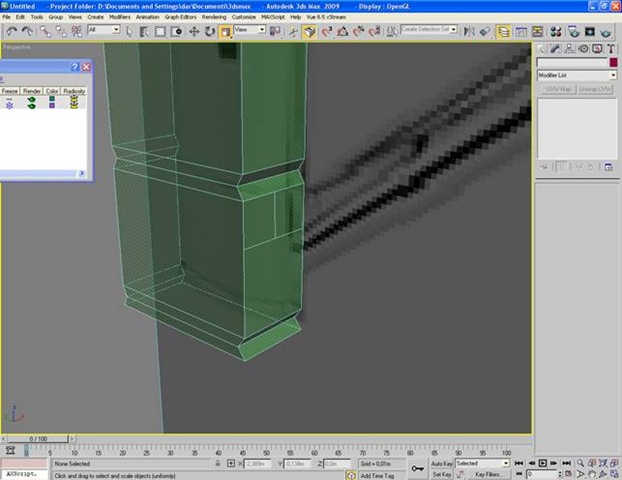Screen dimensions: 622x480
Task: Click the UVW Map button
Action: (557, 89)
